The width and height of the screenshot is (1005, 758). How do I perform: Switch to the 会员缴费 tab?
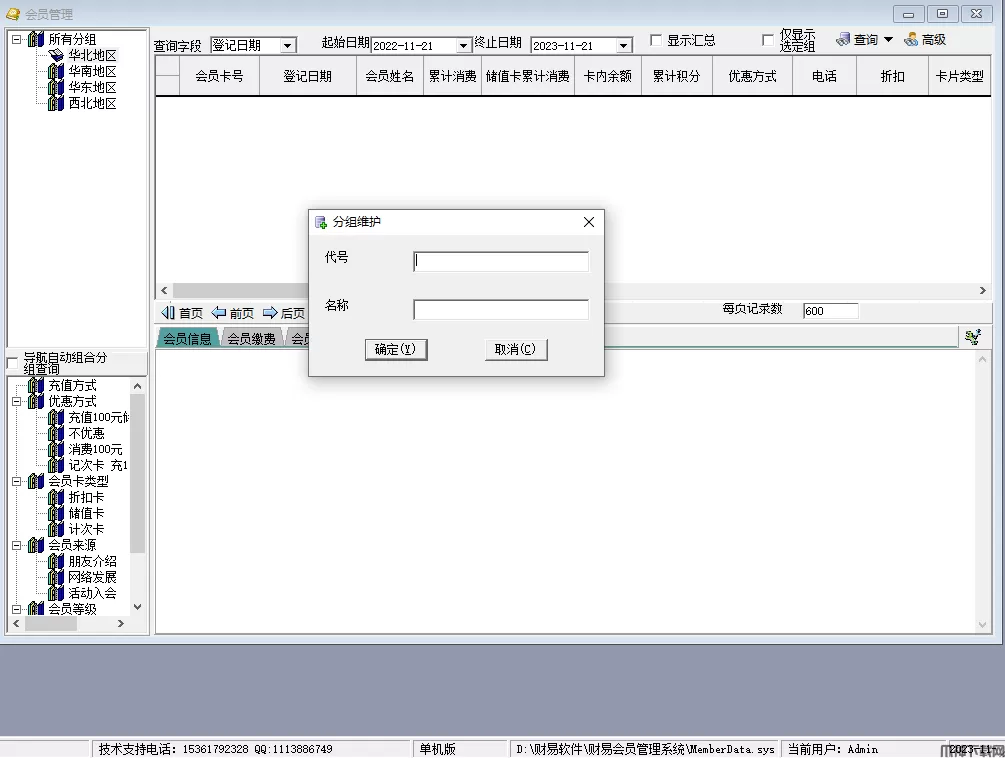(251, 339)
